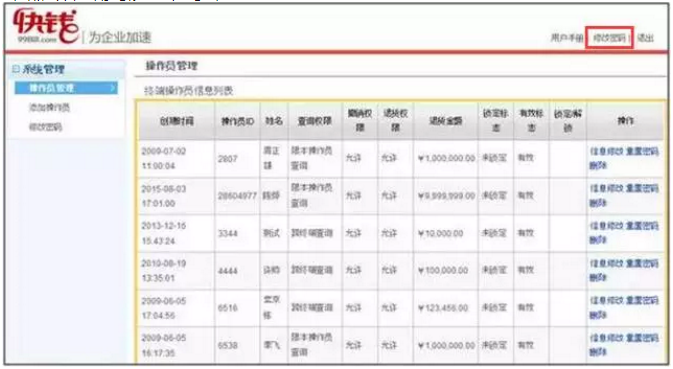
Task: Click 删除 for operator 2807
Action: (598, 165)
